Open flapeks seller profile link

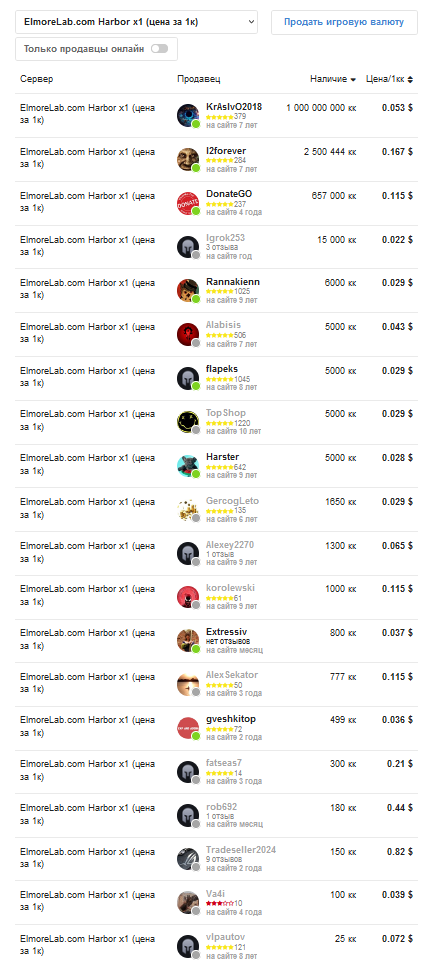[222, 369]
